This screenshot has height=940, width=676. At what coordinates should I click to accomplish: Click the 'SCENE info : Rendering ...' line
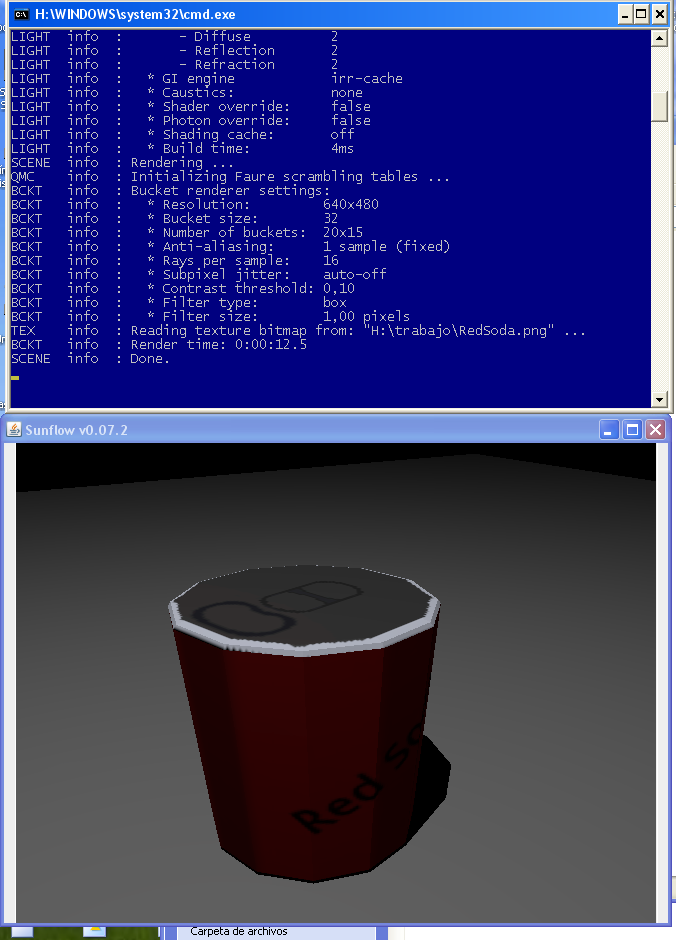(x=122, y=162)
